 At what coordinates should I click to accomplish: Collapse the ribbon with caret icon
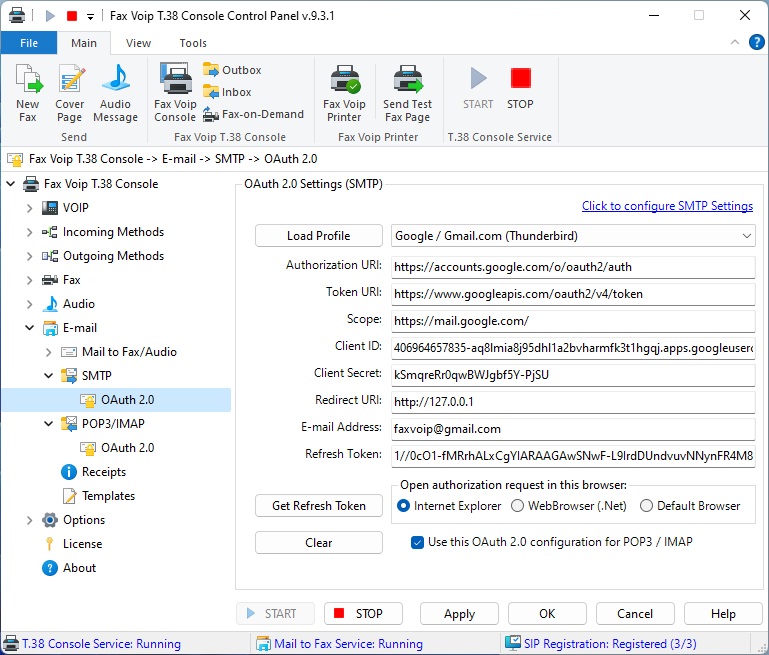[x=735, y=42]
